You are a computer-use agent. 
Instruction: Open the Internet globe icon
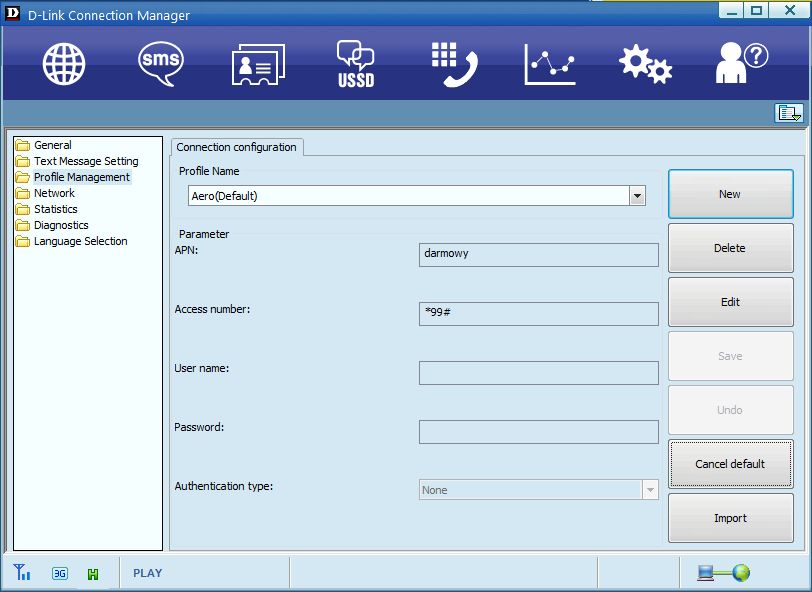point(64,64)
